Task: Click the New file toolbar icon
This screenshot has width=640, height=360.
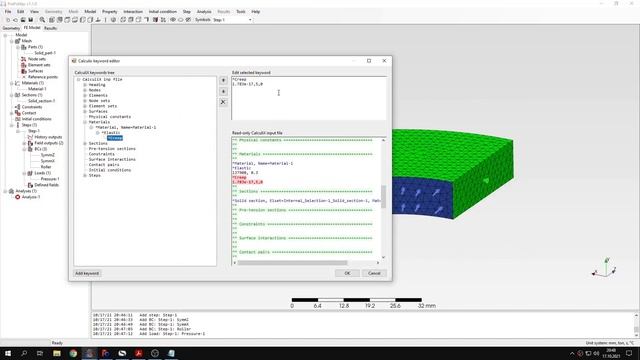Action: tap(8, 20)
